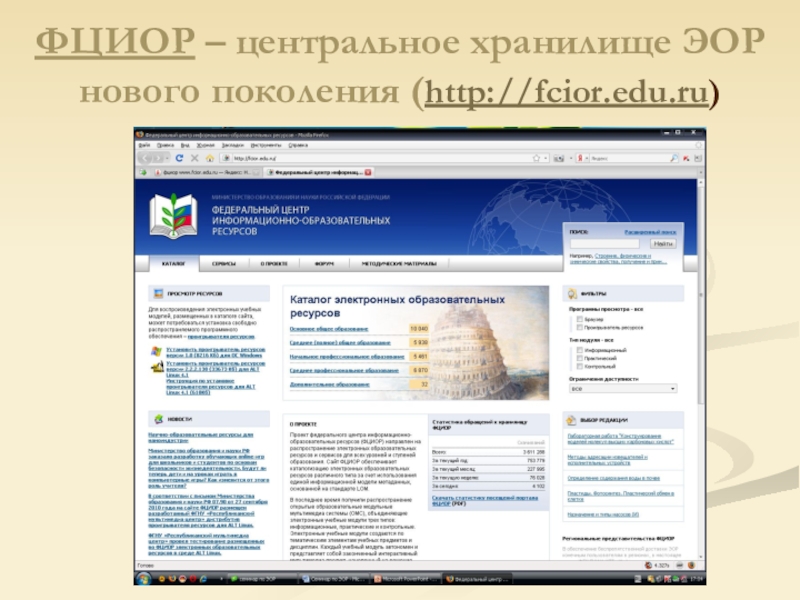Open the Основное общее образование catalog link

[329, 329]
